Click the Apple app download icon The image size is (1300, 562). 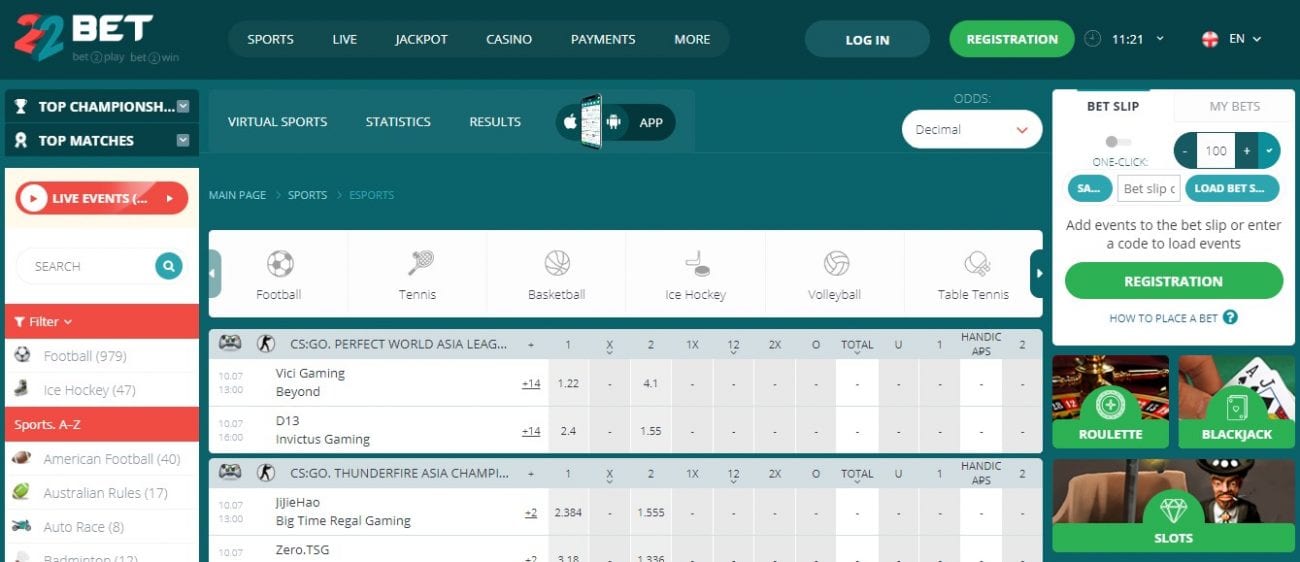pyautogui.click(x=570, y=122)
